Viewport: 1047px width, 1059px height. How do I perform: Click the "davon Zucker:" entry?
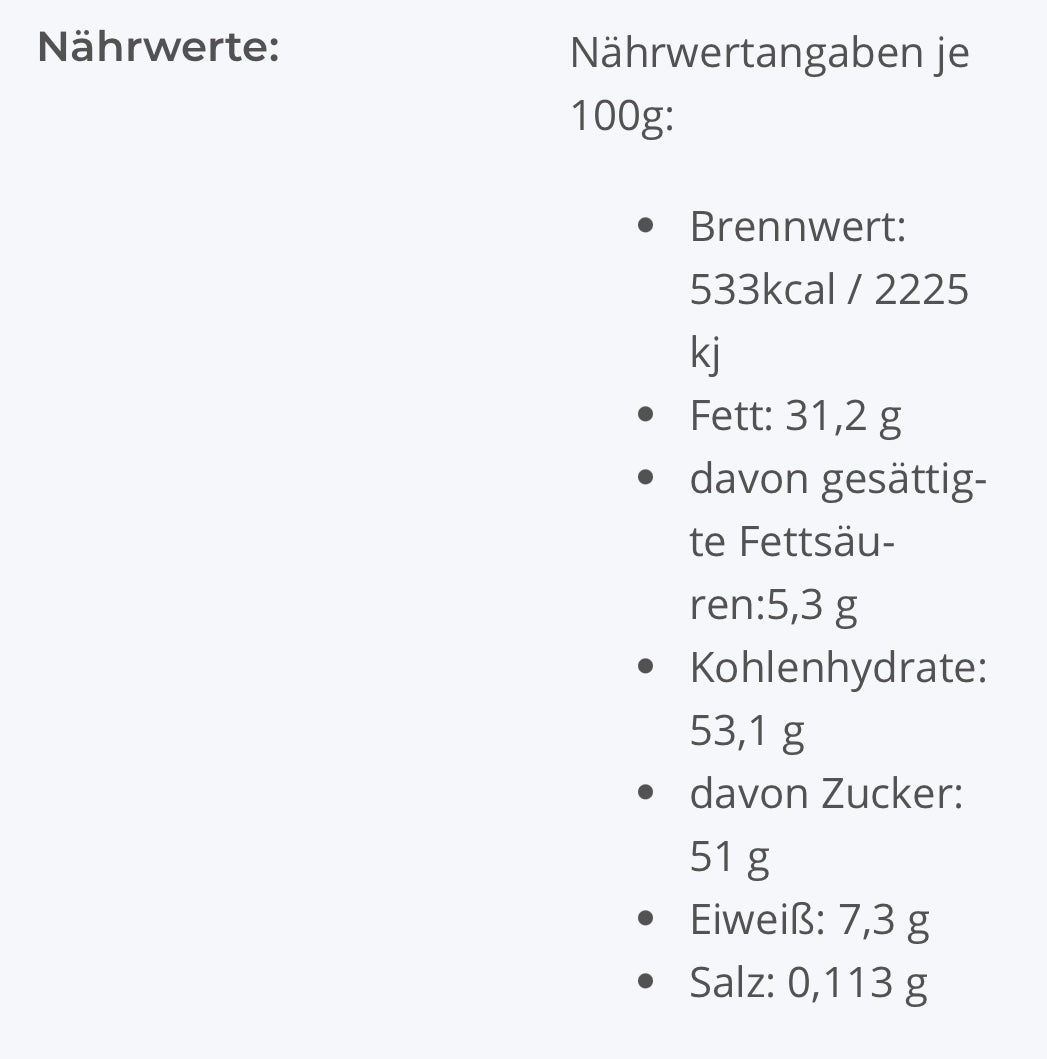[825, 794]
